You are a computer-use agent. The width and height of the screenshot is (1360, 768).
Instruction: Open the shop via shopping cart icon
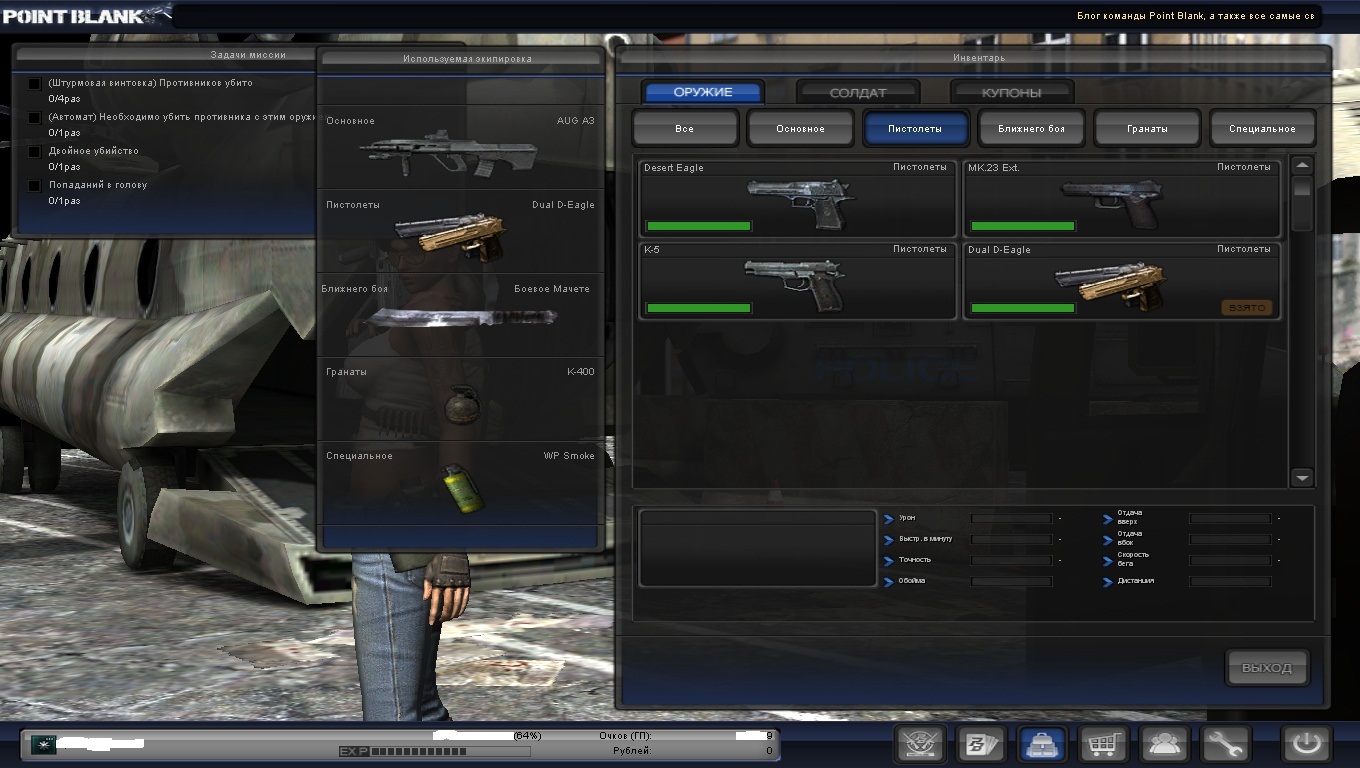(x=1104, y=745)
